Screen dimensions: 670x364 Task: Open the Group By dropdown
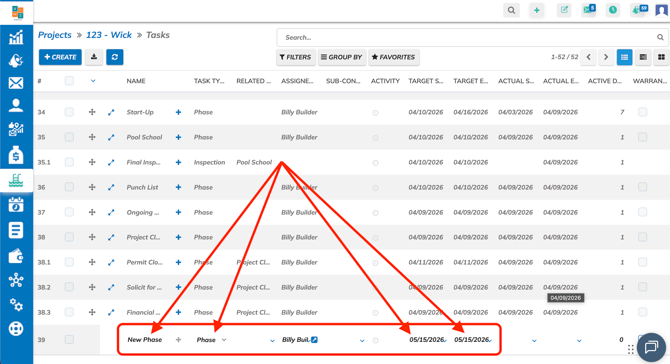342,57
